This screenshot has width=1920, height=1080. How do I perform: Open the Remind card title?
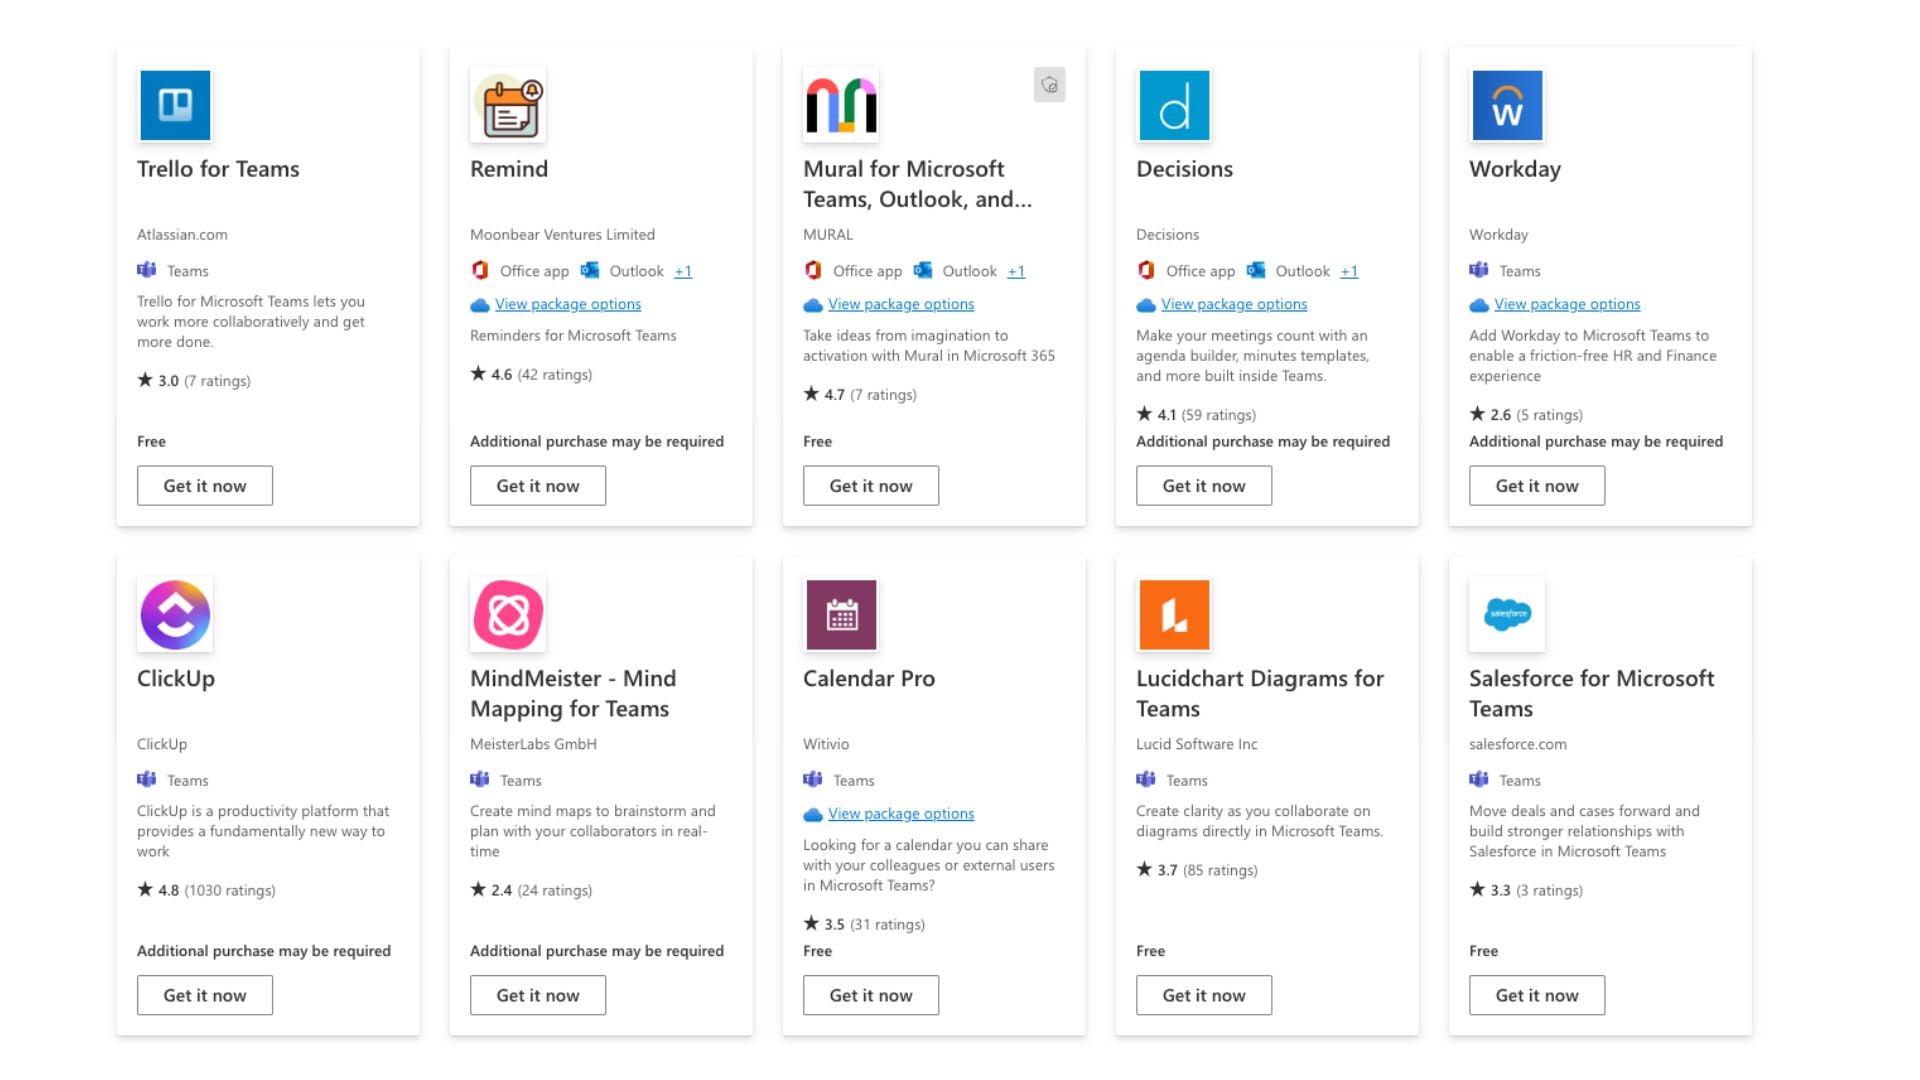(x=509, y=169)
